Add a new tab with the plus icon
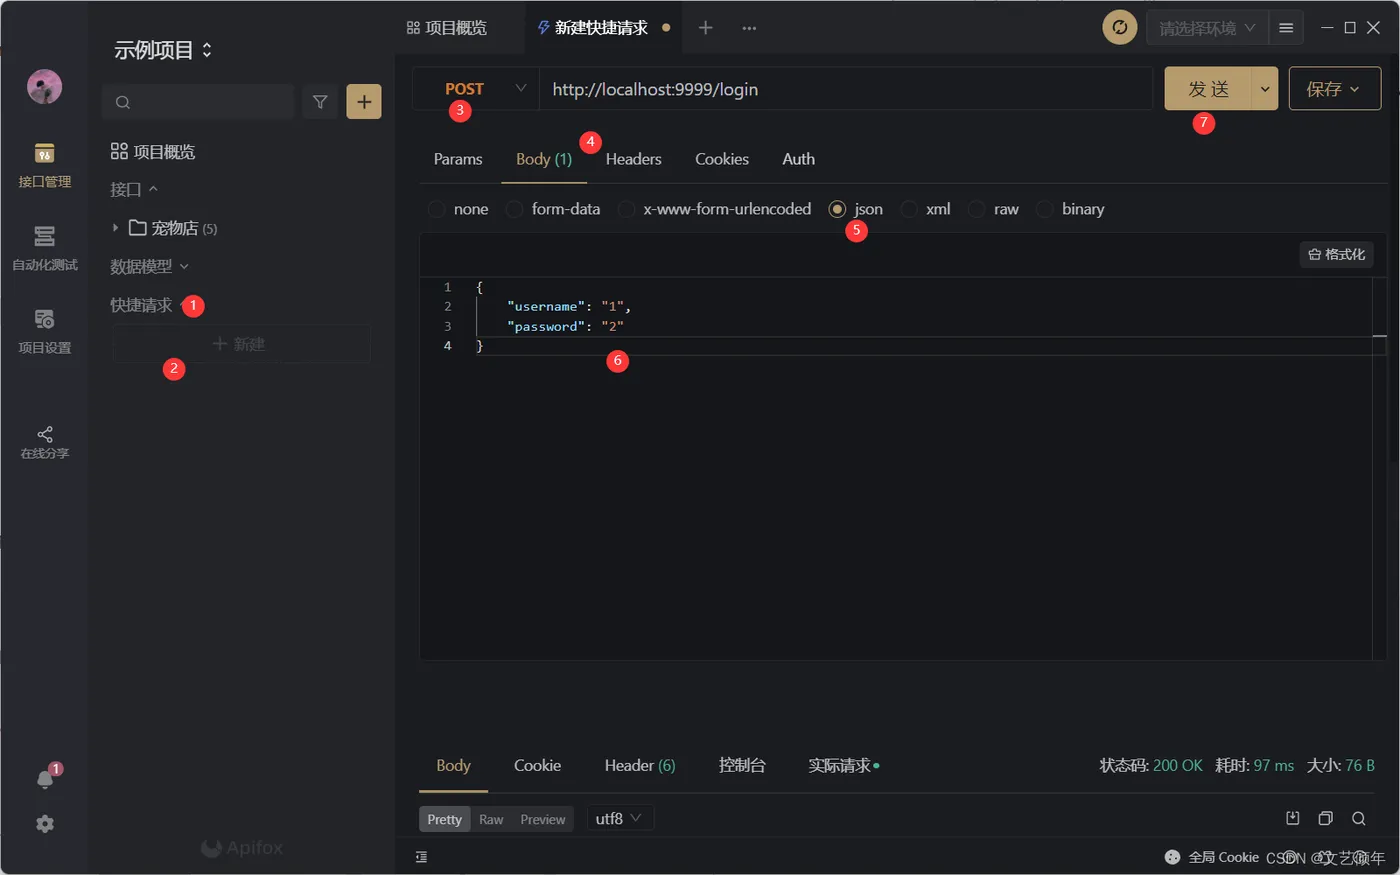 [x=705, y=28]
